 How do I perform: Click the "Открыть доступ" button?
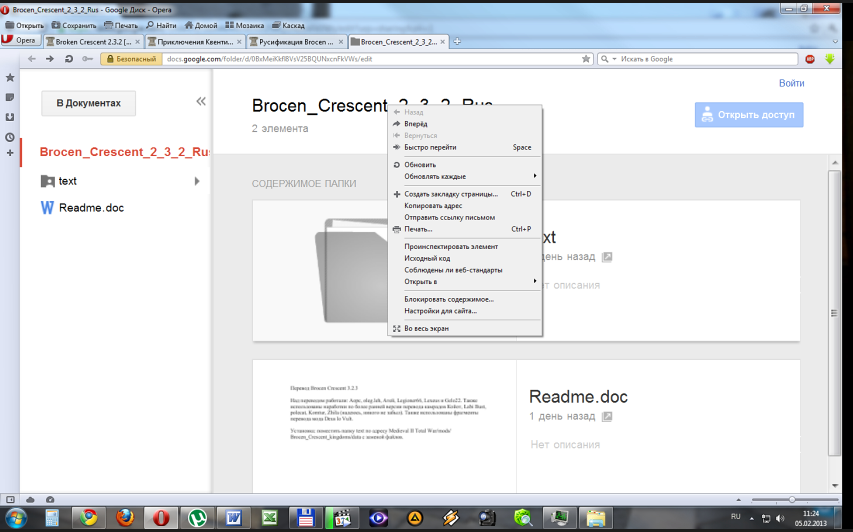point(749,115)
